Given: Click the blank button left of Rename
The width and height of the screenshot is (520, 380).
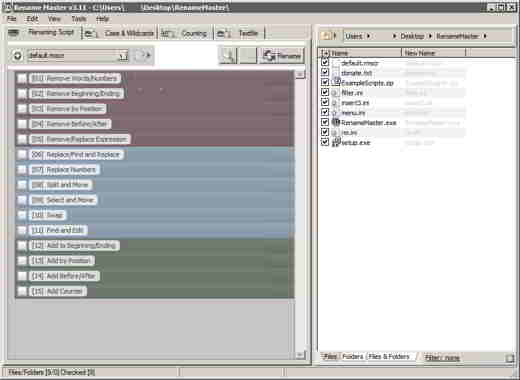Looking at the screenshot, I should (x=248, y=55).
